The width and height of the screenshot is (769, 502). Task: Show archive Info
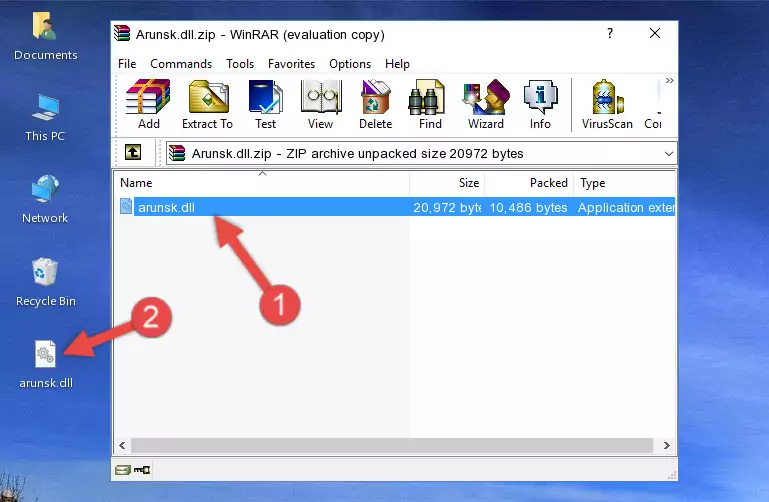(x=540, y=104)
